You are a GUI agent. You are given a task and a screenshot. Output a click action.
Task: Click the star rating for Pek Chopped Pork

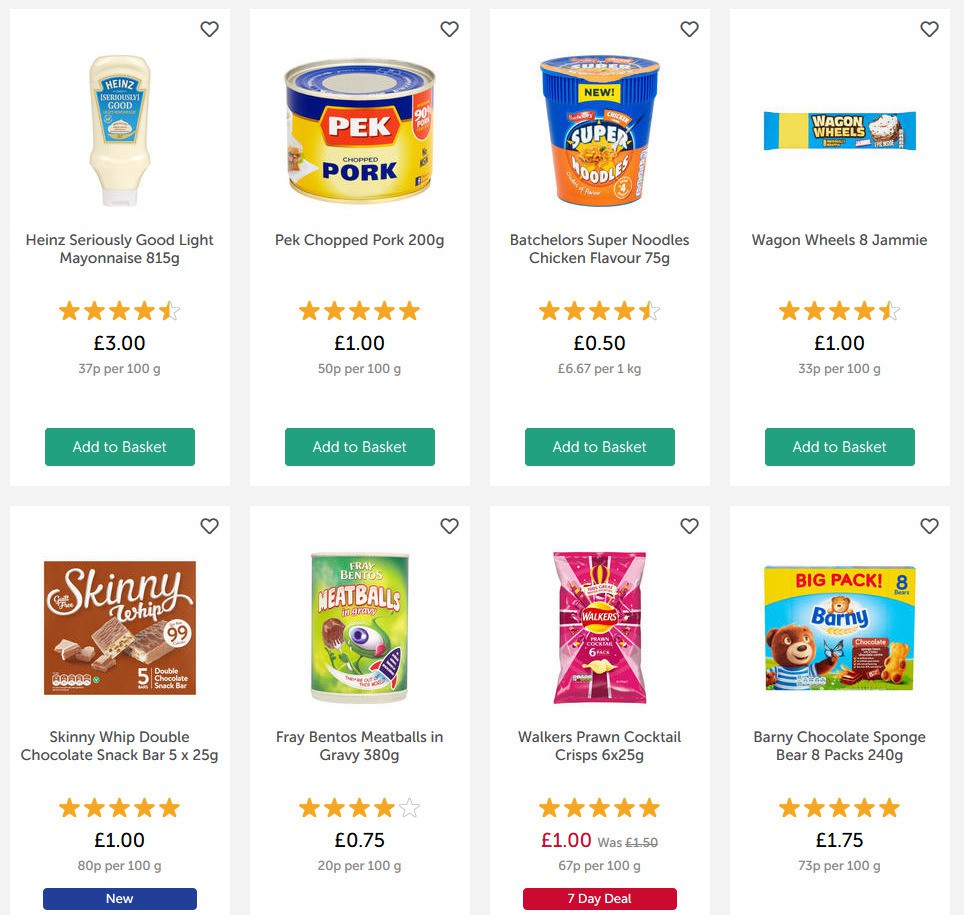coord(359,310)
